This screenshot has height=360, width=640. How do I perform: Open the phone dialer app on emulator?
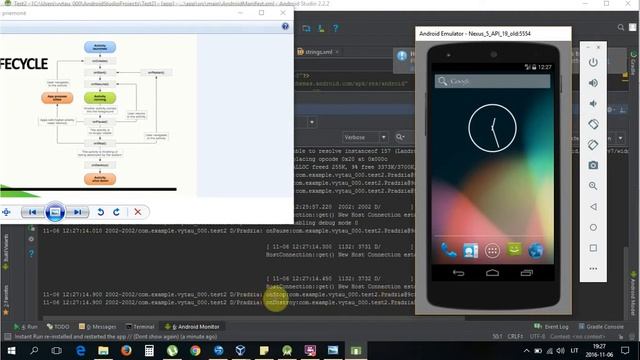(449, 250)
